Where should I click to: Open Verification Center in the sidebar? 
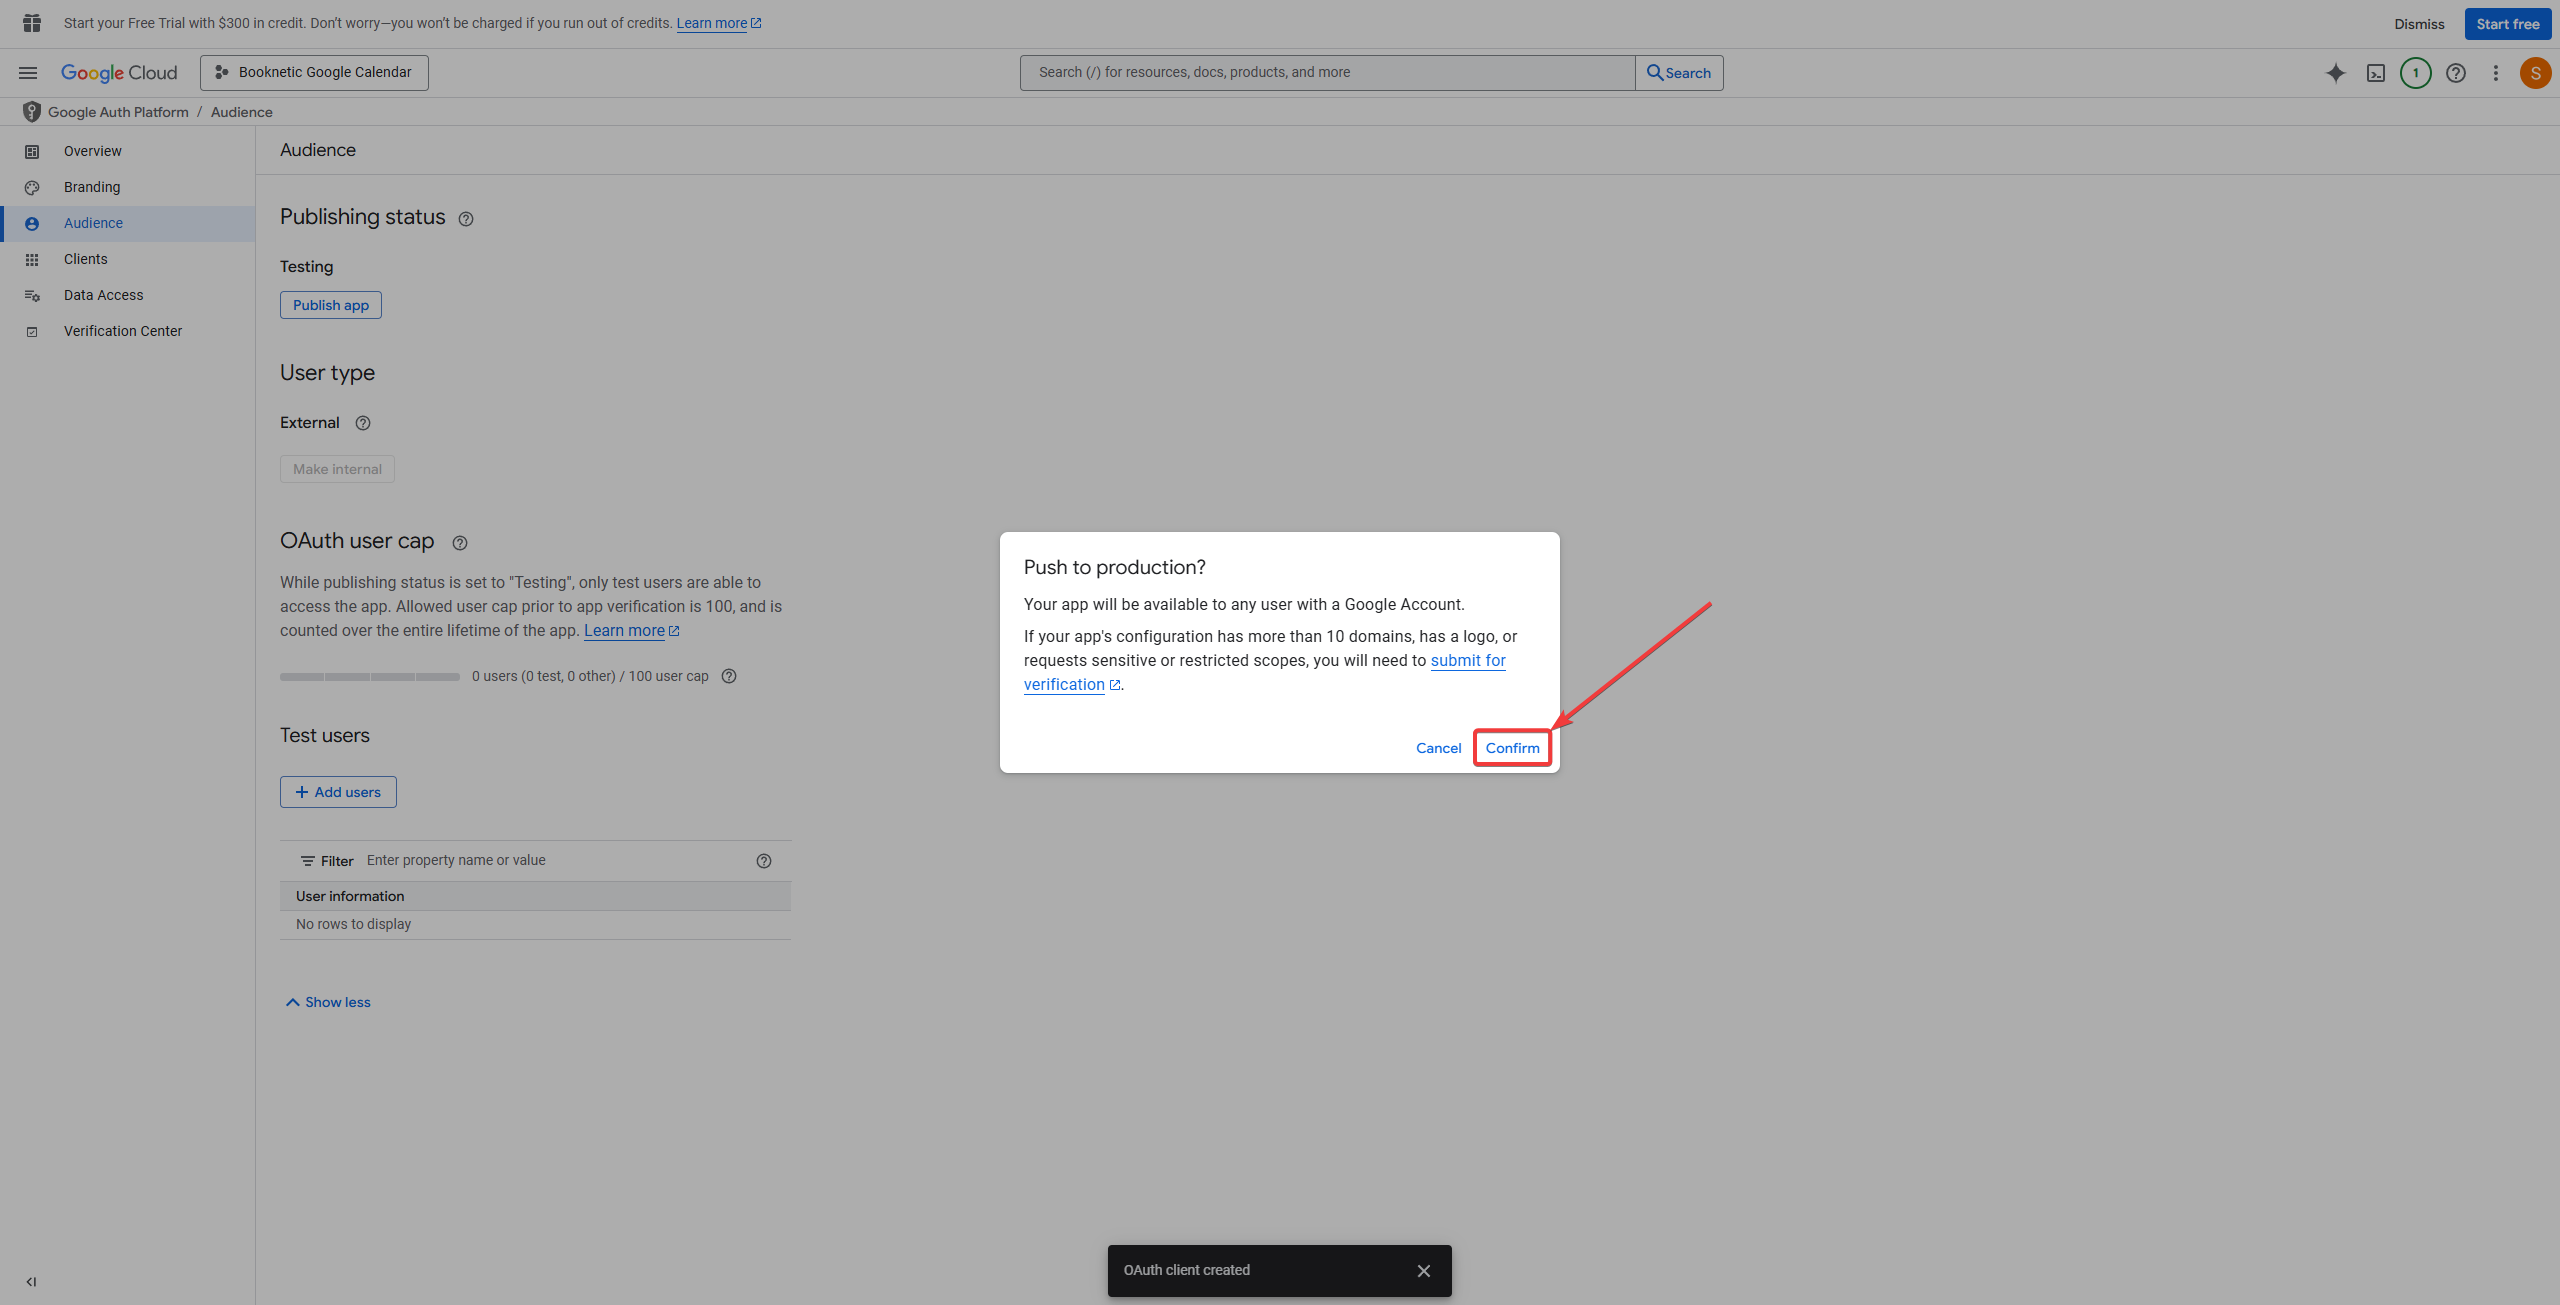[x=128, y=331]
